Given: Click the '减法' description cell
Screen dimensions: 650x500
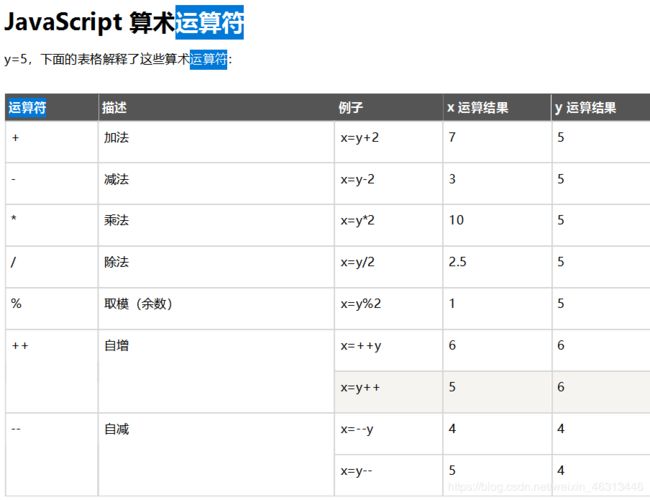Looking at the screenshot, I should pyautogui.click(x=216, y=184).
